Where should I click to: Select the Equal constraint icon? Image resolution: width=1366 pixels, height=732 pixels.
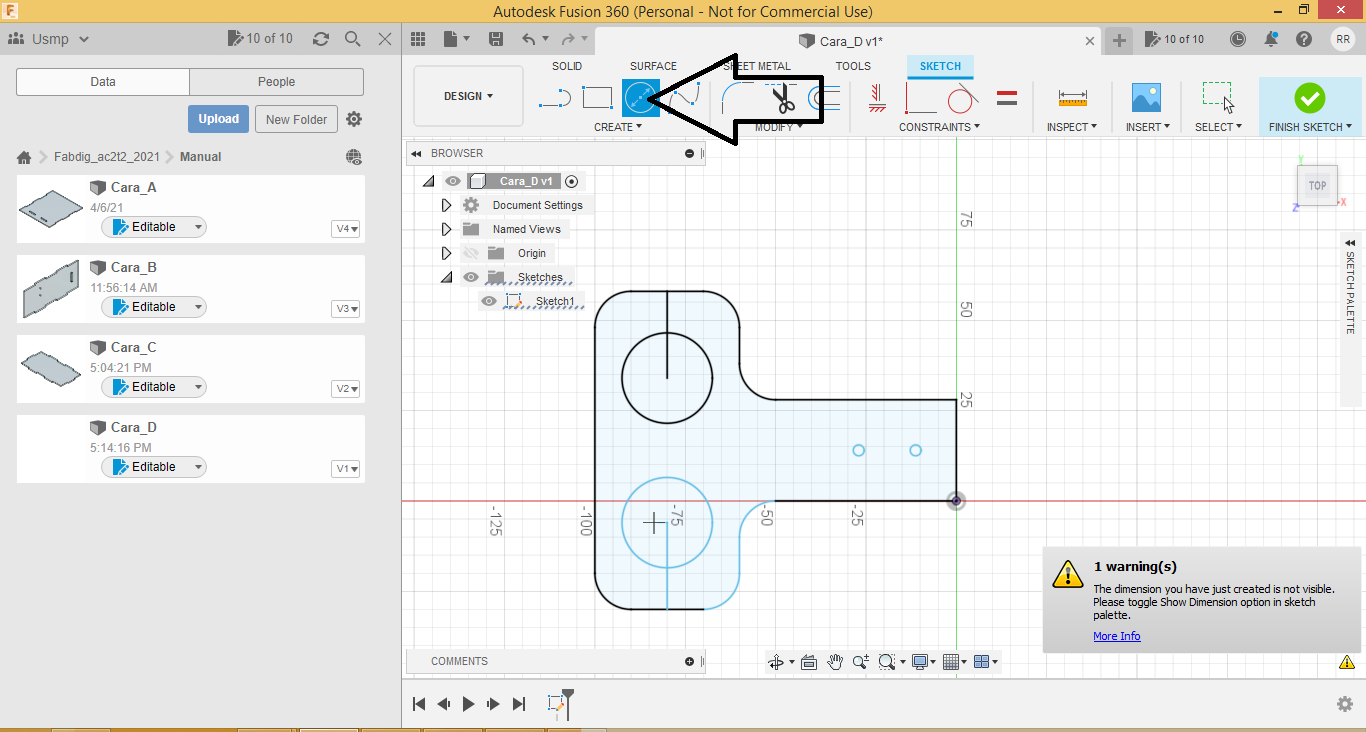[1007, 98]
